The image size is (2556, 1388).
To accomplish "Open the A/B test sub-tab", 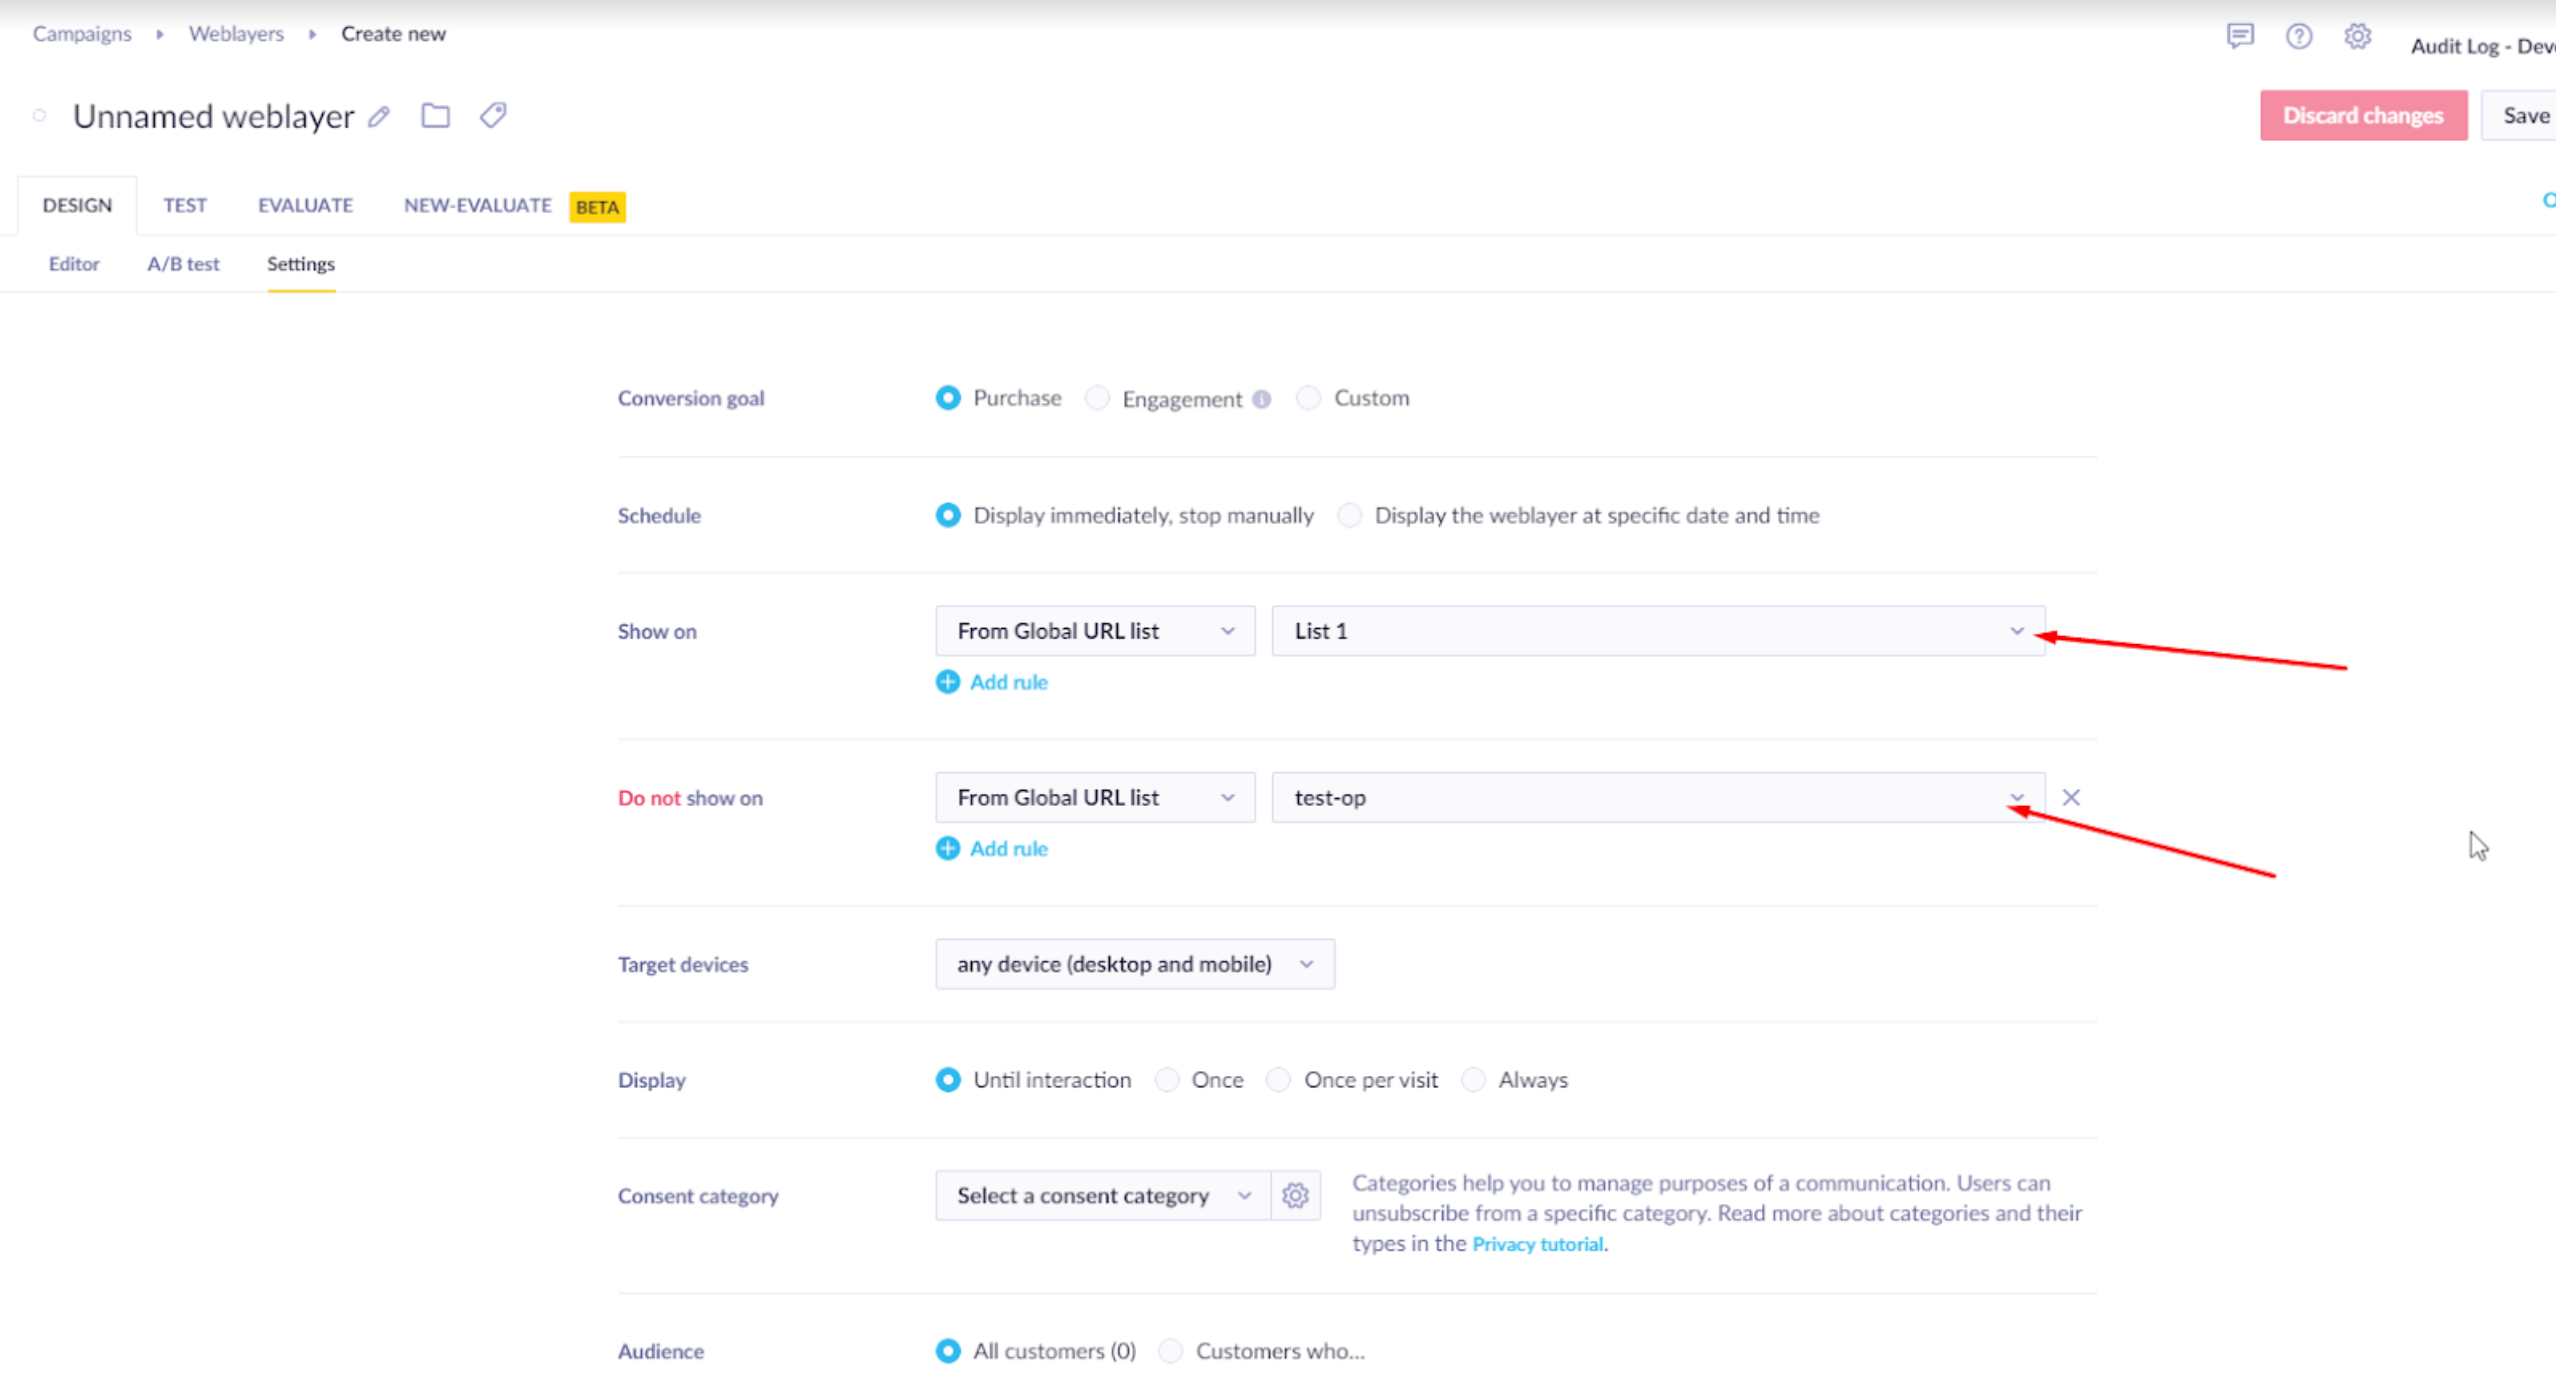I will click(183, 264).
